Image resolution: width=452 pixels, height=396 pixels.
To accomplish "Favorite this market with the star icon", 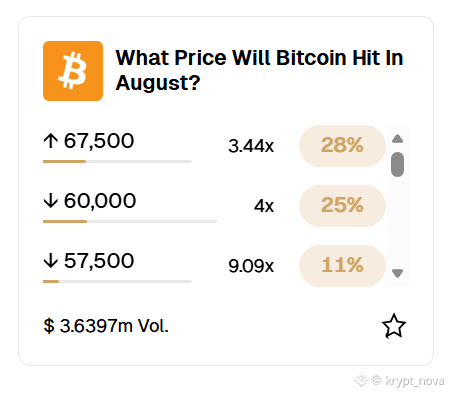I will (x=394, y=326).
